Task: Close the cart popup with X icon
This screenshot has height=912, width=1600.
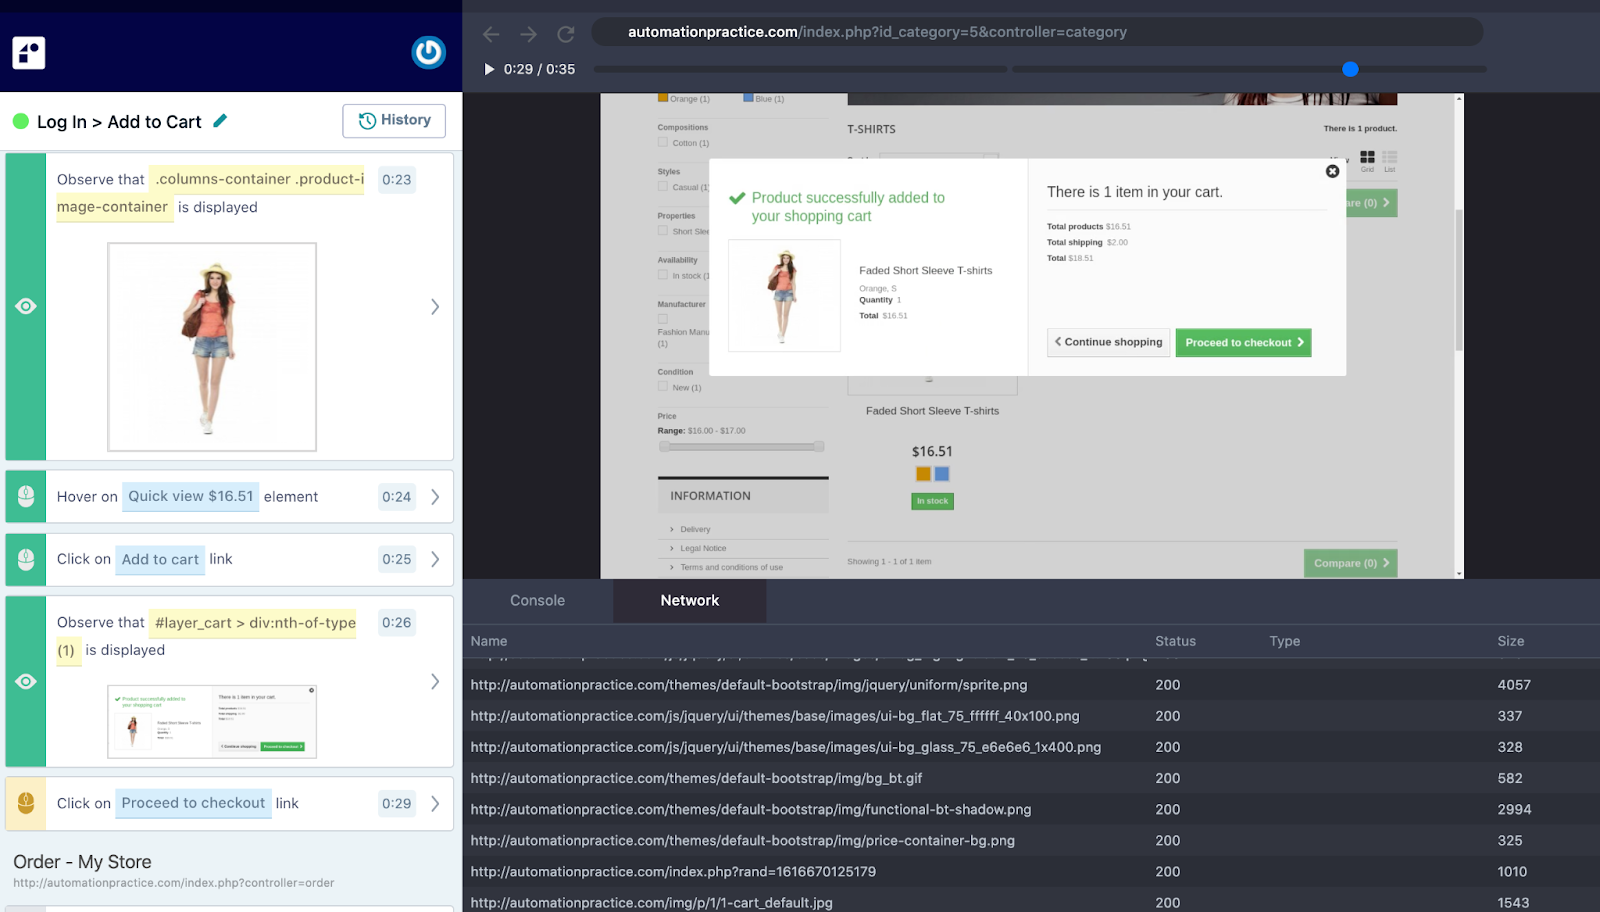Action: [1332, 171]
